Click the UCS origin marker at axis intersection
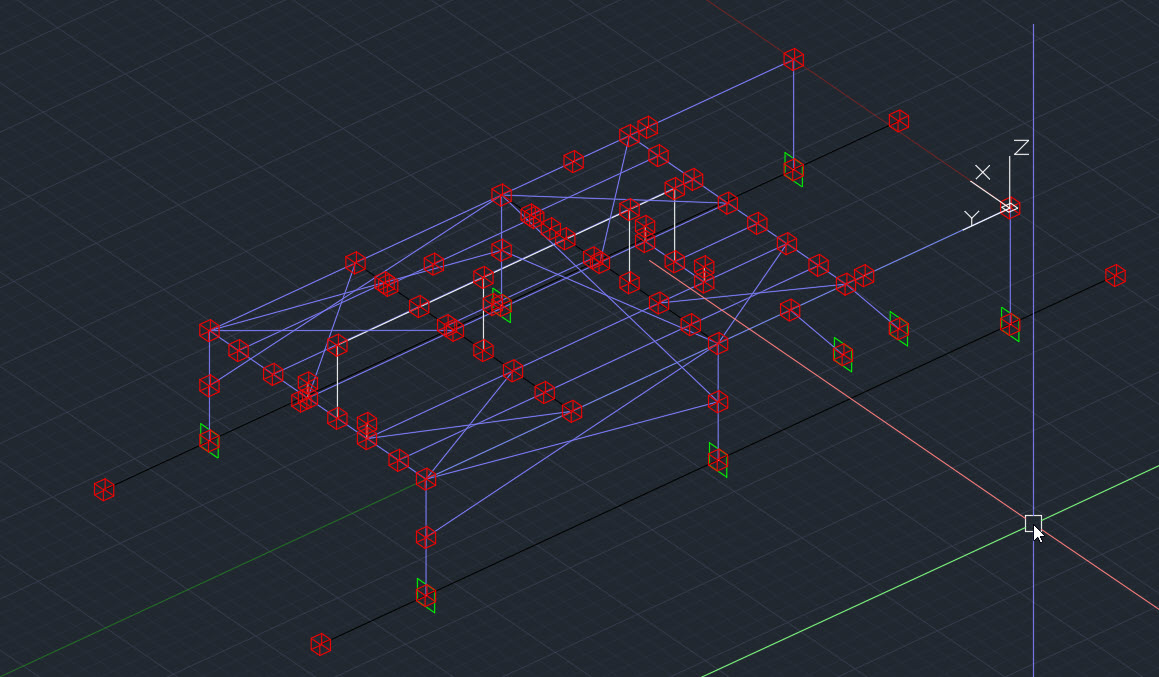This screenshot has height=677, width=1159. [1009, 208]
